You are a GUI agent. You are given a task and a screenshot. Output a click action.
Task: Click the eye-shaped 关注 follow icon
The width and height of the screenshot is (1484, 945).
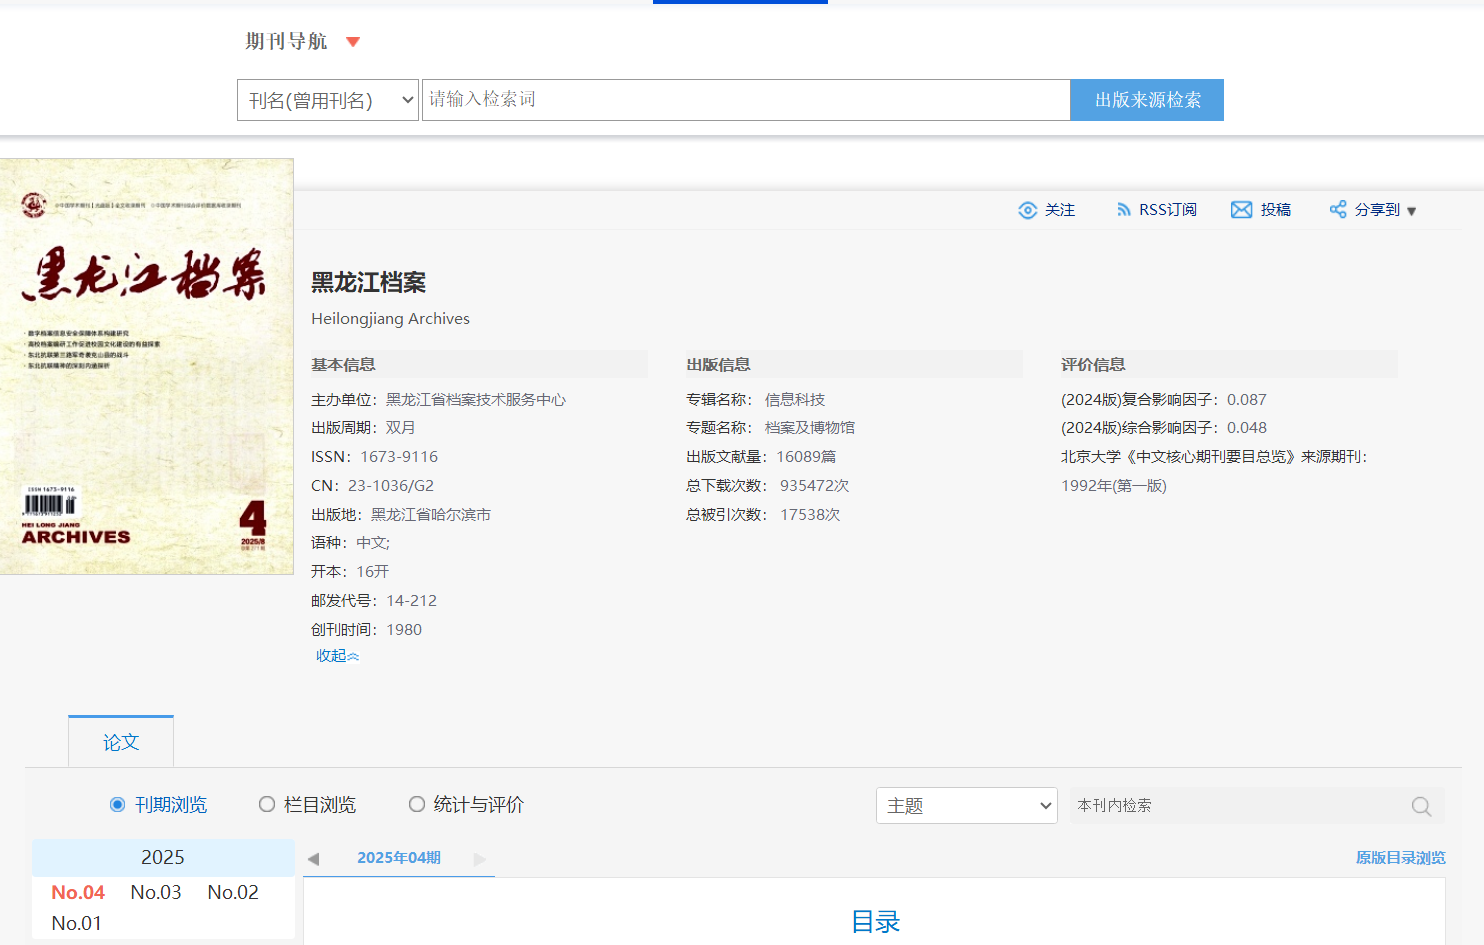pyautogui.click(x=1027, y=210)
